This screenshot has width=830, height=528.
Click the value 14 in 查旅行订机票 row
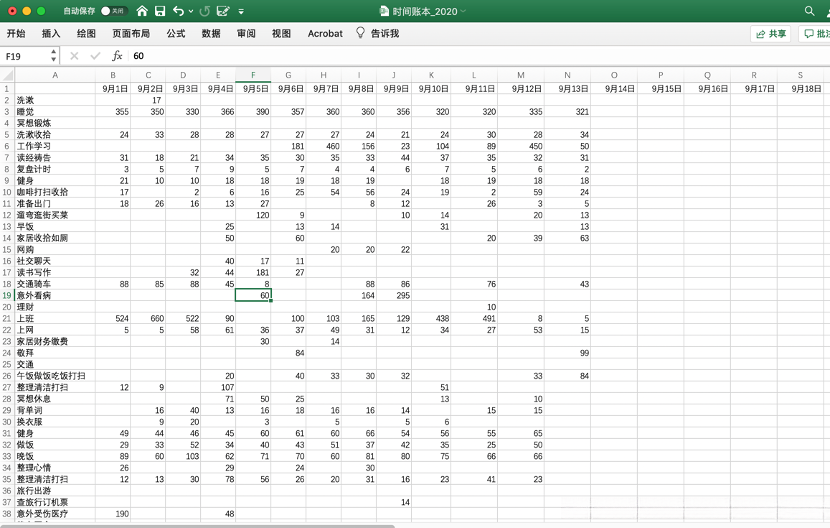(405, 502)
